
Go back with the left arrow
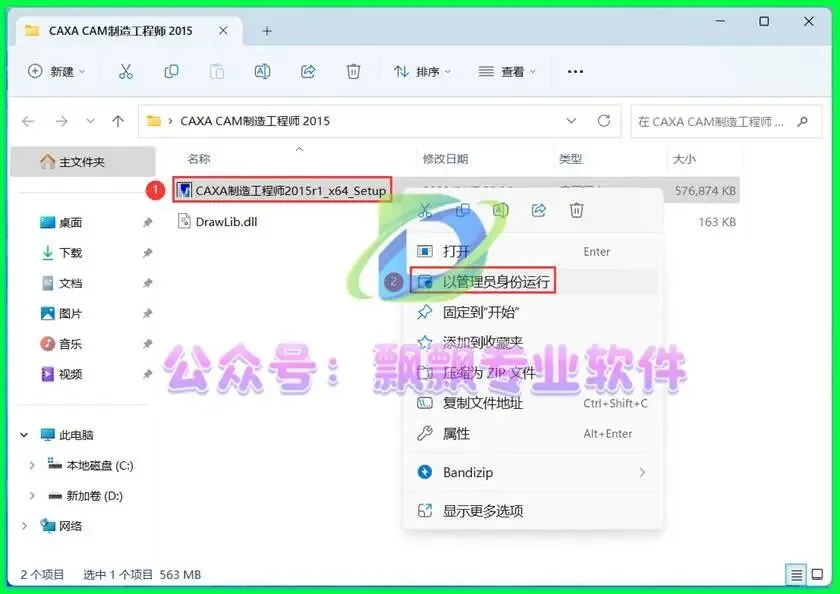coord(28,122)
